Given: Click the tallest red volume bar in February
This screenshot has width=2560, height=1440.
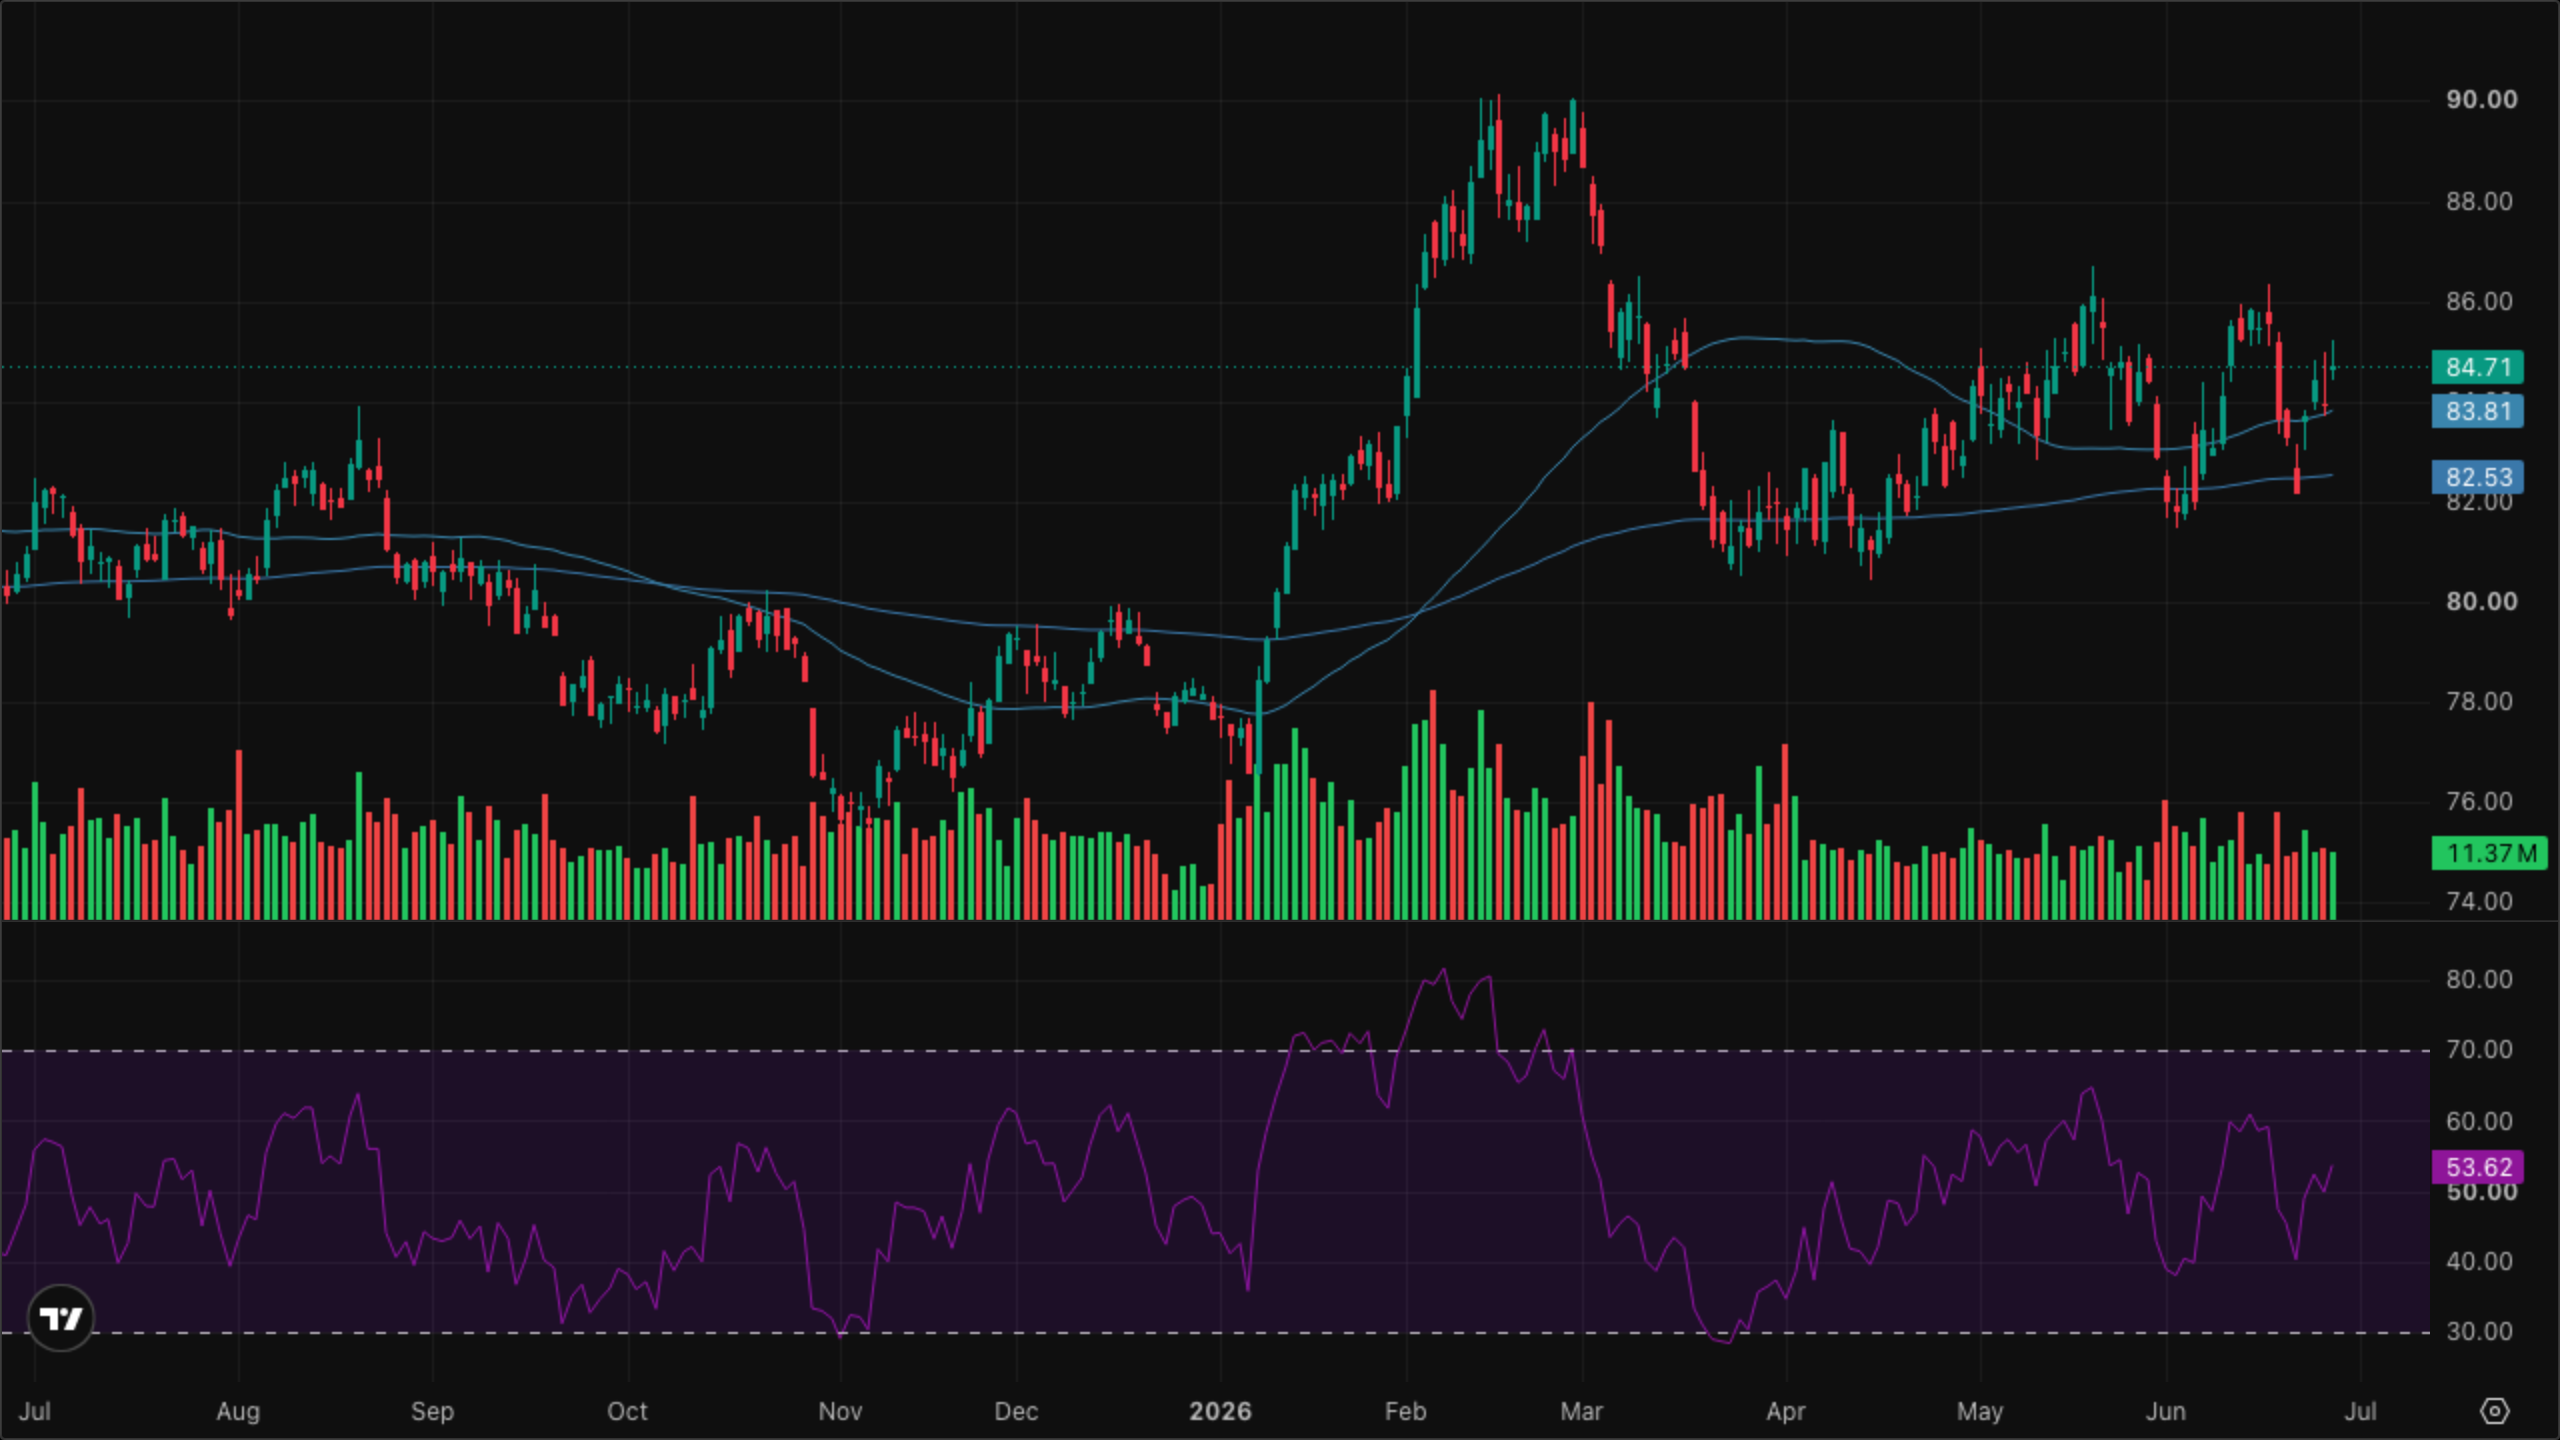Looking at the screenshot, I should click(x=1433, y=805).
